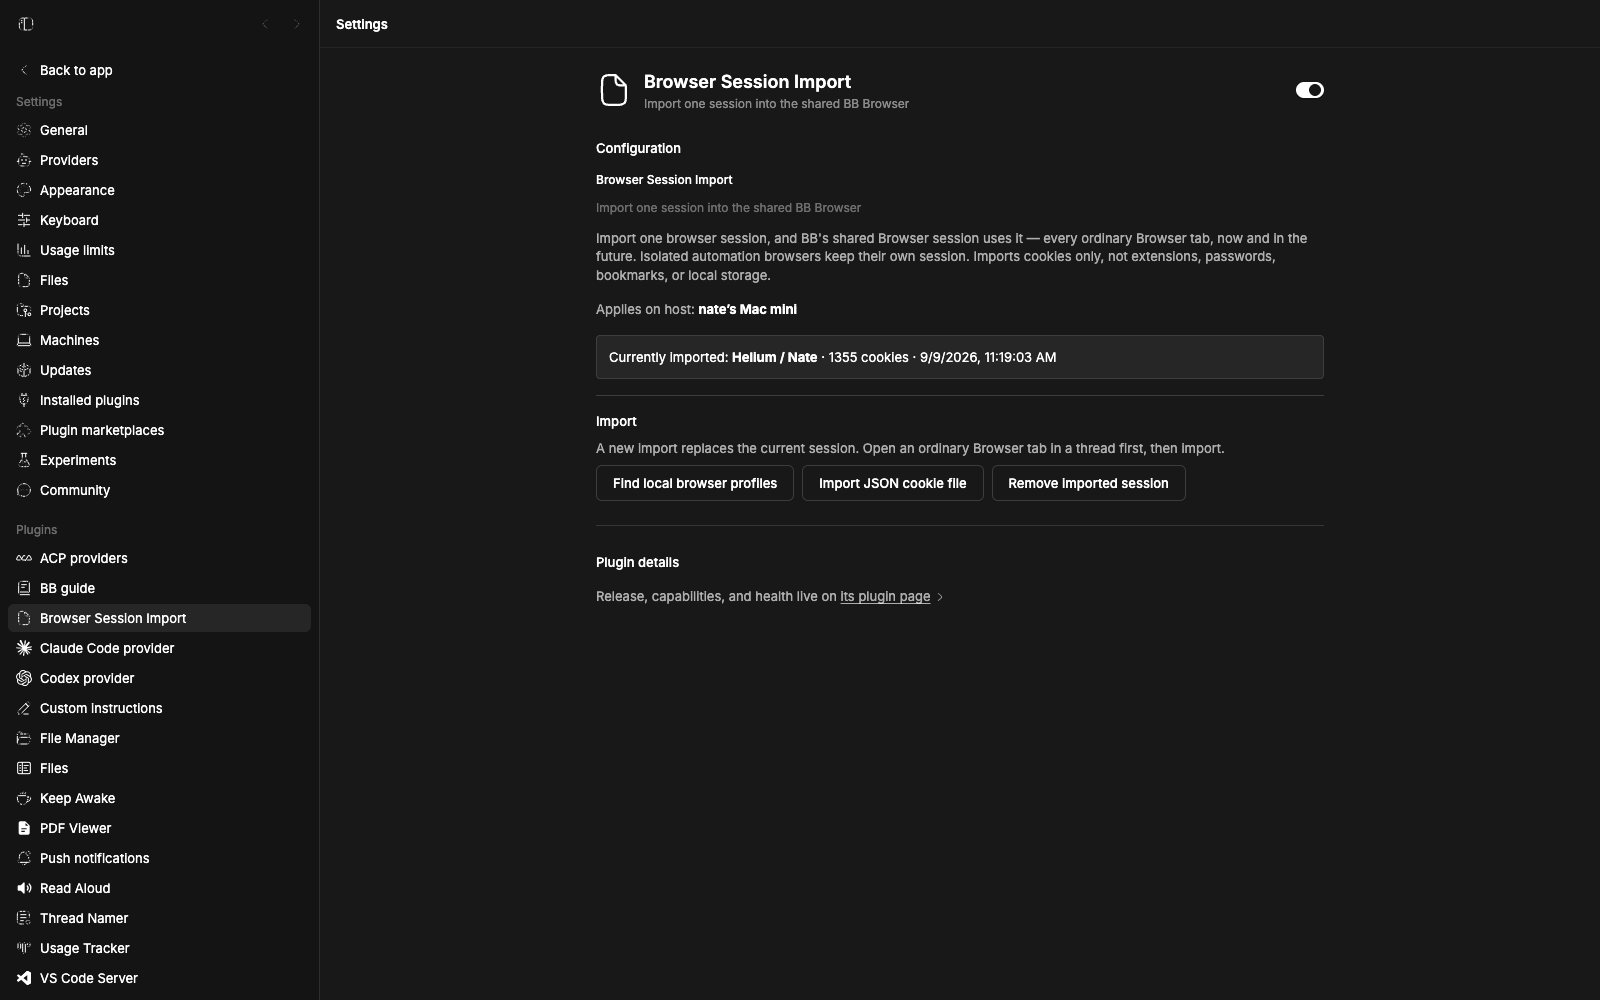Click the Read Aloud speaker icon
The height and width of the screenshot is (1000, 1600).
pyautogui.click(x=24, y=888)
